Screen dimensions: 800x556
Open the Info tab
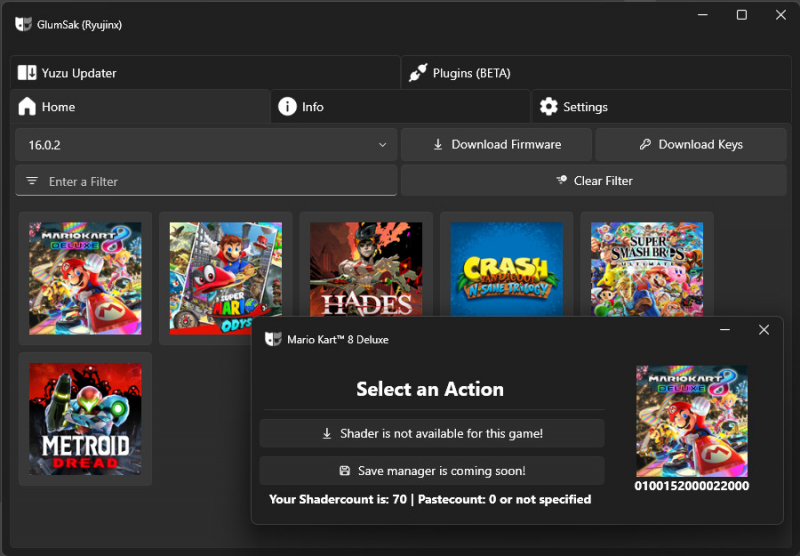pyautogui.click(x=400, y=107)
